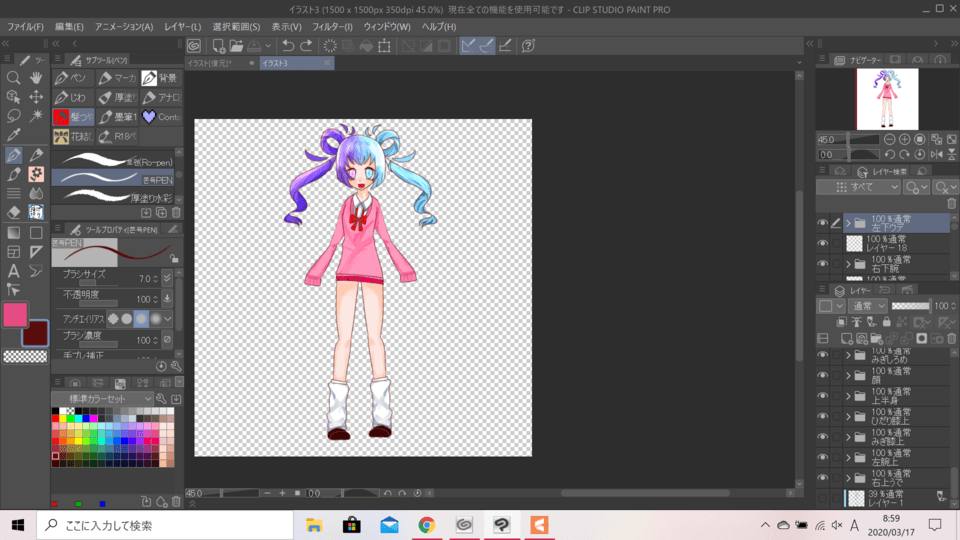The width and height of the screenshot is (960, 540).
Task: Select the Move layer tool
Action: (x=36, y=97)
